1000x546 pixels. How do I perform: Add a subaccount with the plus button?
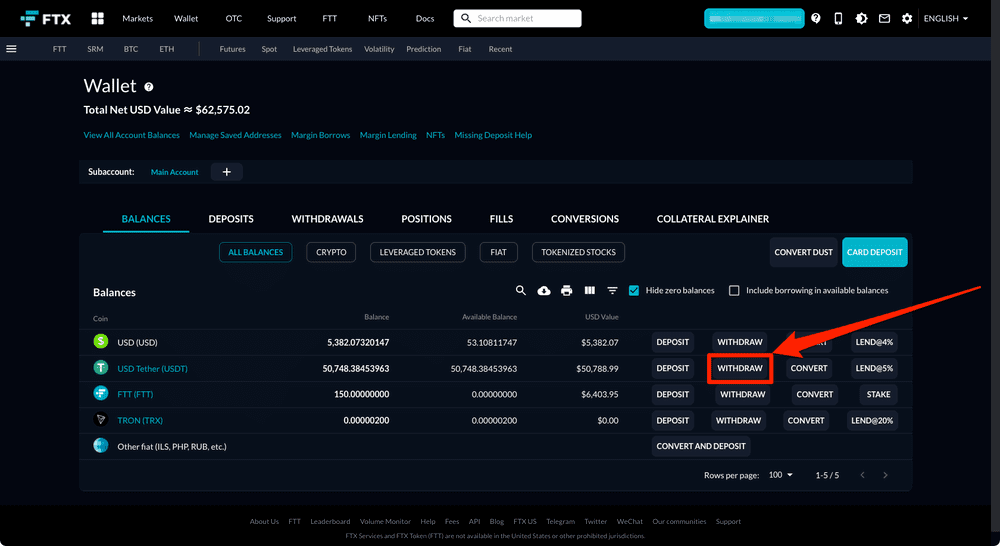coord(226,172)
